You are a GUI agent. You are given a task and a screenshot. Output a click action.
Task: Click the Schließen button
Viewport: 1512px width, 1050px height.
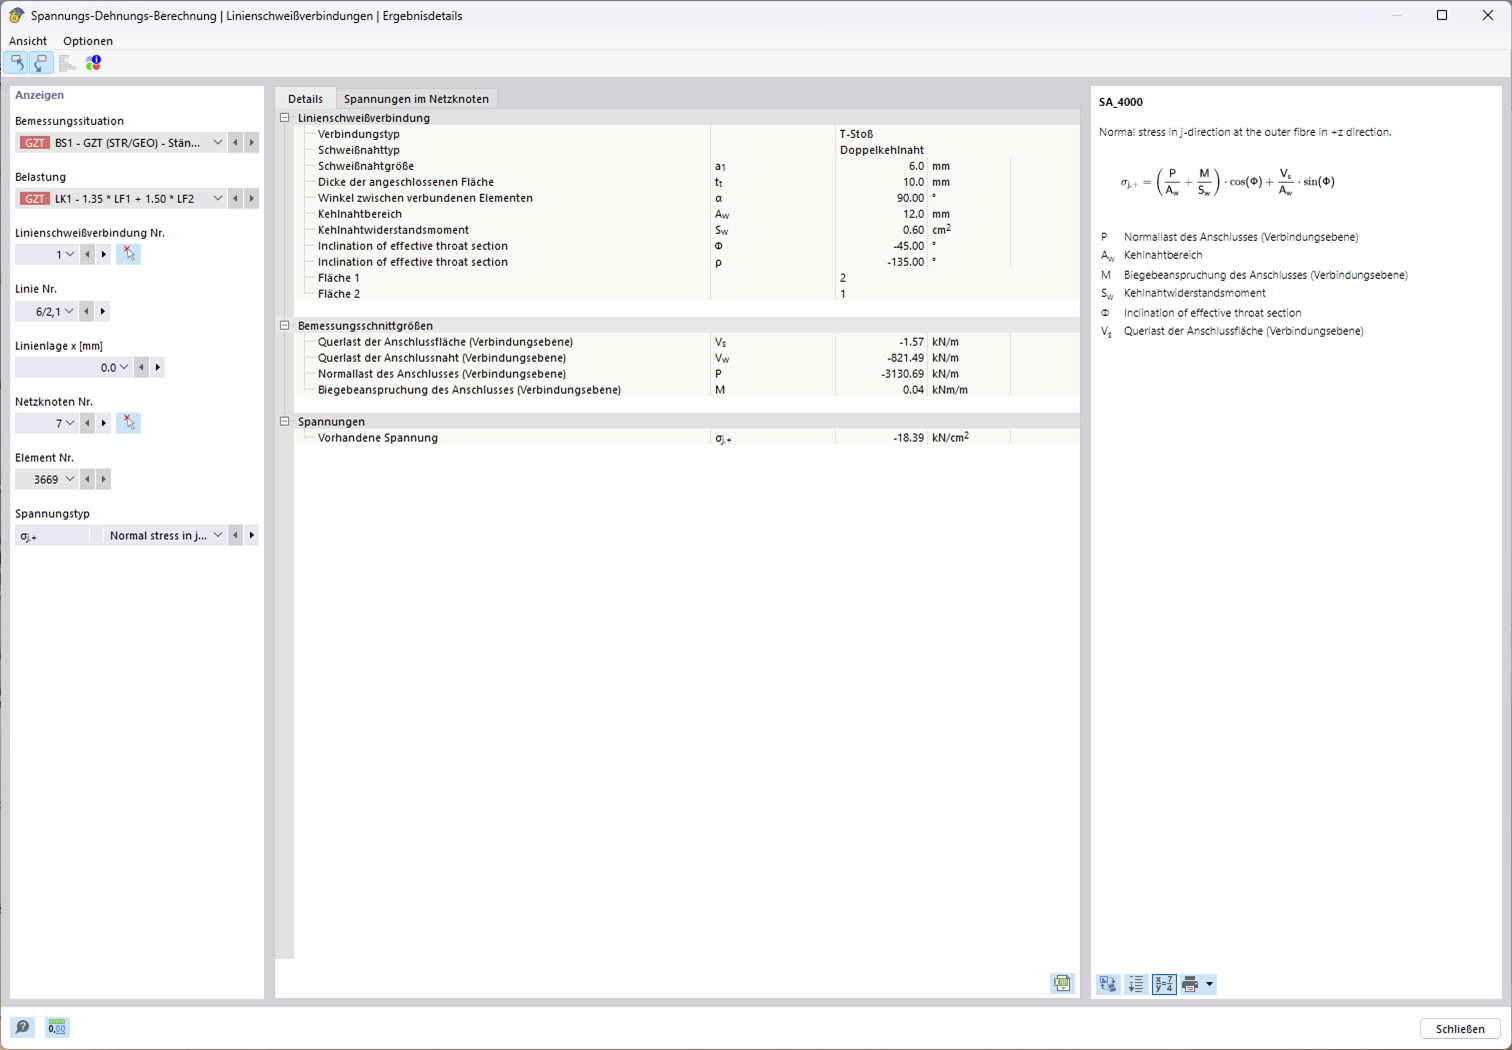pos(1460,1029)
